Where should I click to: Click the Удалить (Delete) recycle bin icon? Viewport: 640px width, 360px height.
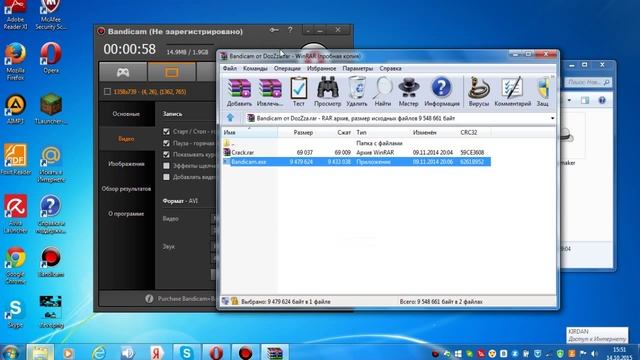[357, 92]
